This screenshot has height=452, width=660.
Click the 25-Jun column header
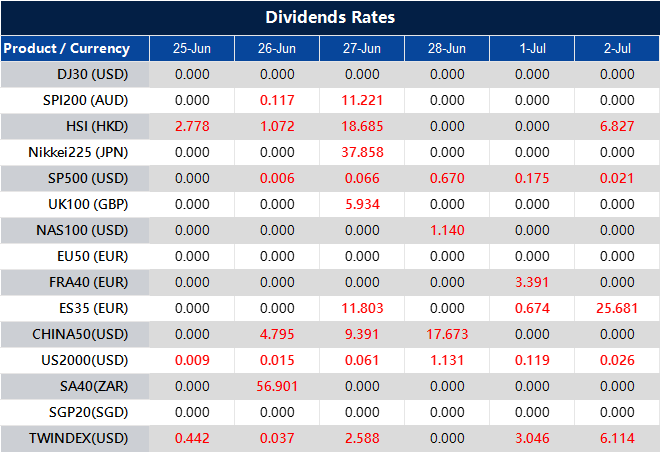pos(191,48)
